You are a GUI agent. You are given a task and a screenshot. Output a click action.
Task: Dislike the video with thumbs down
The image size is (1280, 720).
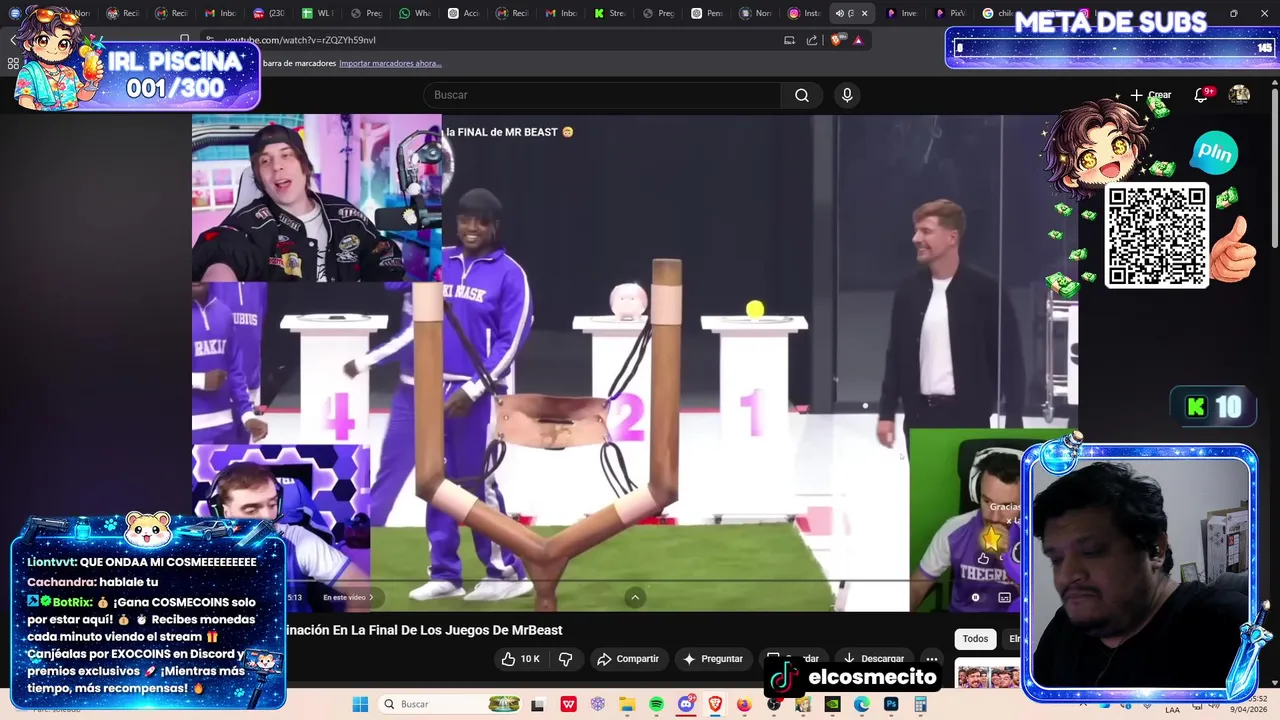pos(565,659)
